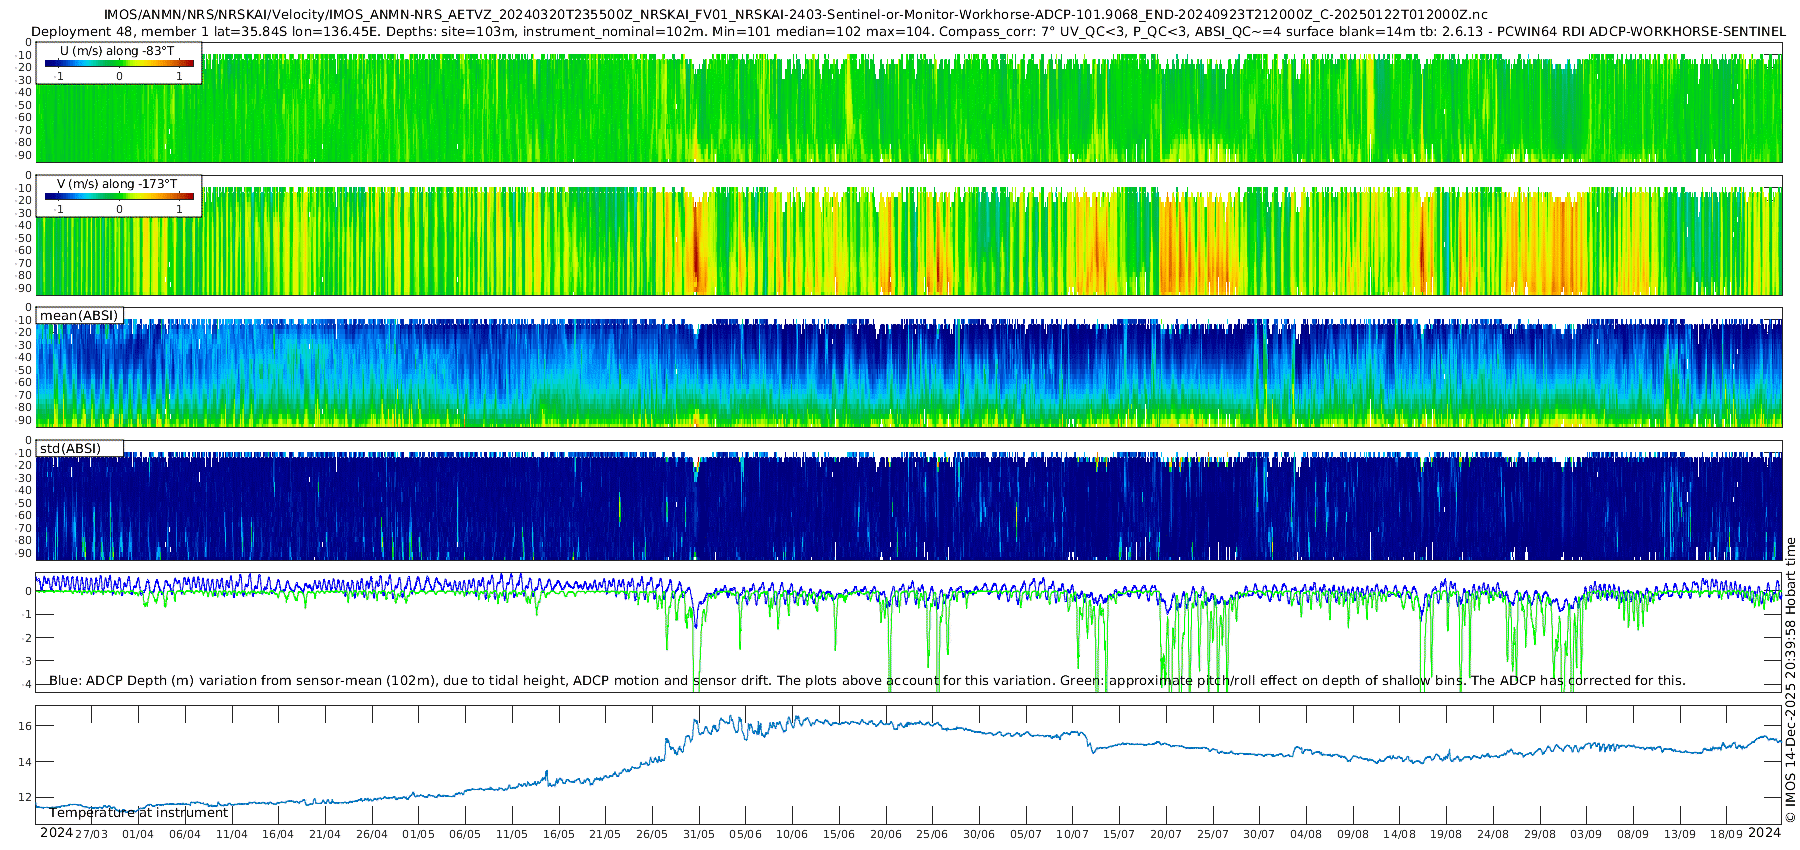Image resolution: width=1800 pixels, height=850 pixels.
Task: Select the mean(ABSI) panel label
Action: [79, 316]
